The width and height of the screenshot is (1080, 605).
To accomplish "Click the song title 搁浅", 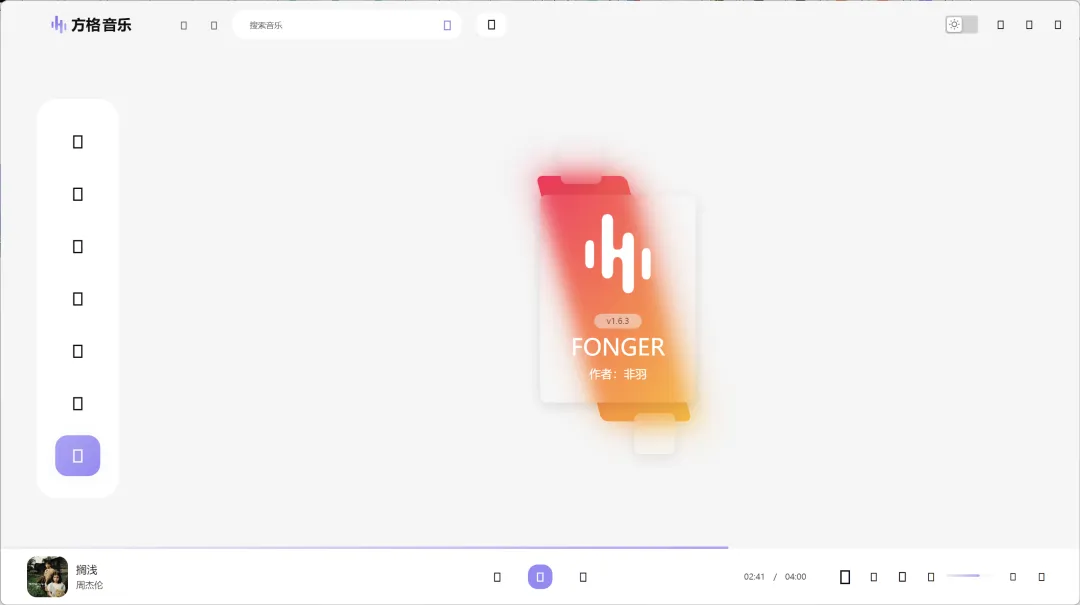I will [87, 570].
